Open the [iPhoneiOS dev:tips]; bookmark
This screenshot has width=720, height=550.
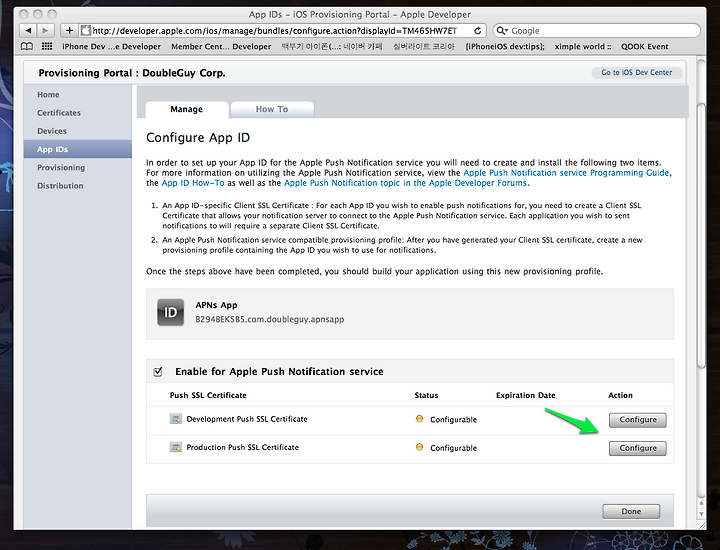pyautogui.click(x=505, y=47)
